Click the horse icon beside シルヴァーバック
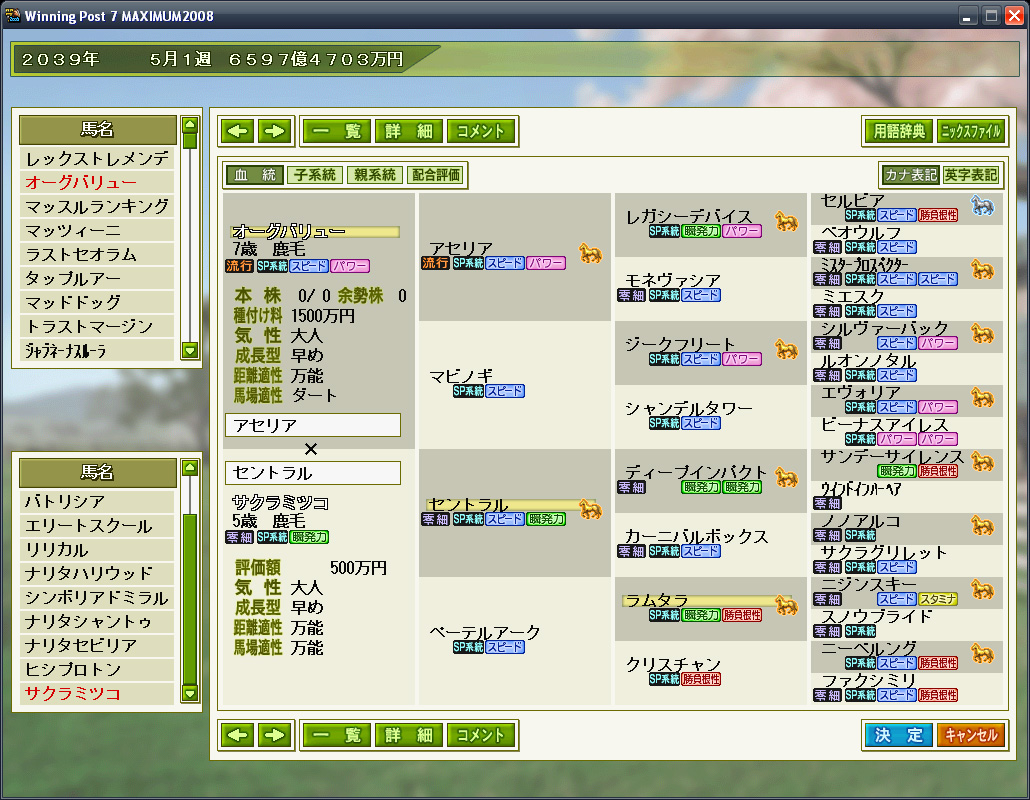 pos(983,334)
